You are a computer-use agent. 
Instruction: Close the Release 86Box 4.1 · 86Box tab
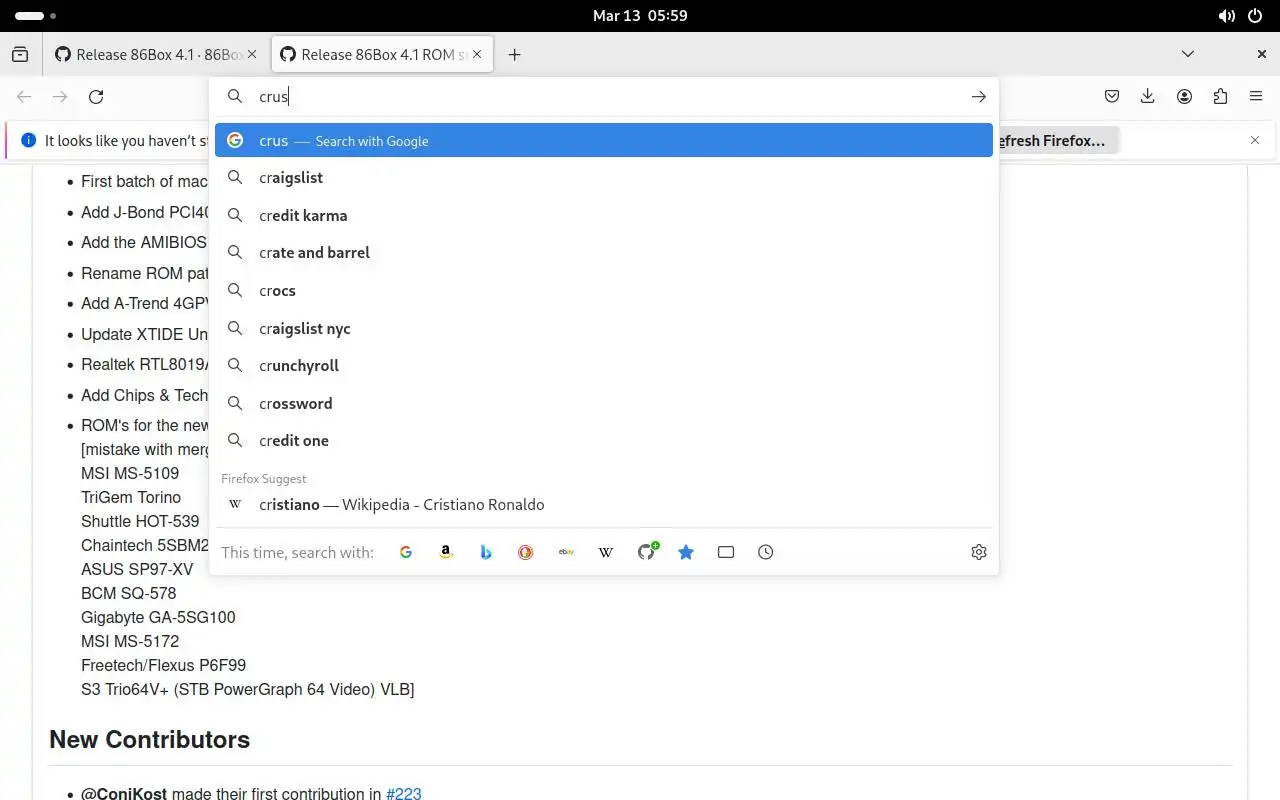(x=252, y=55)
